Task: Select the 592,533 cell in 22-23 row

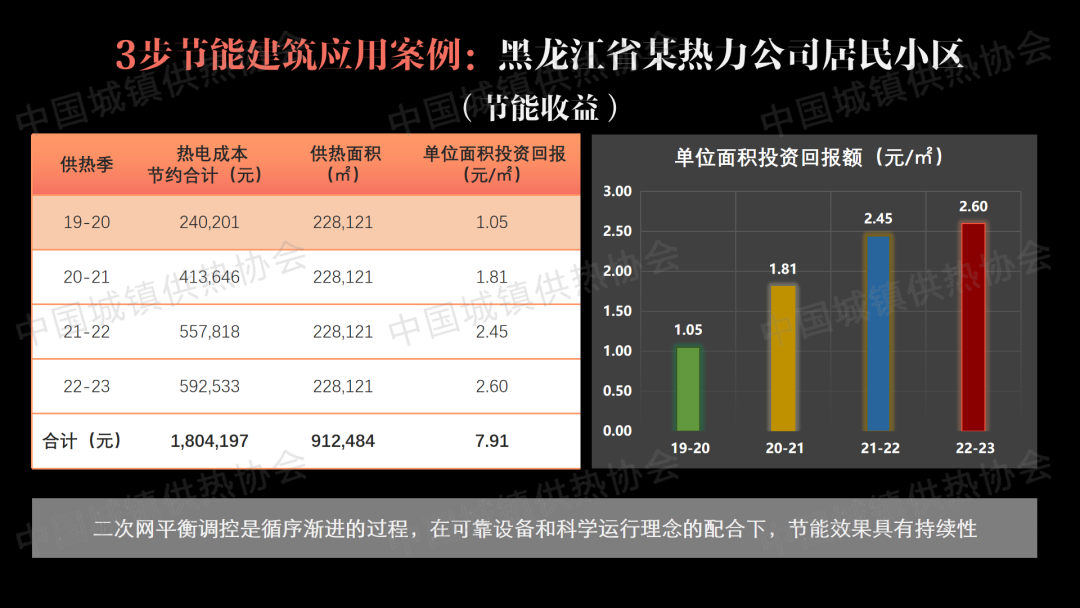Action: tap(210, 386)
